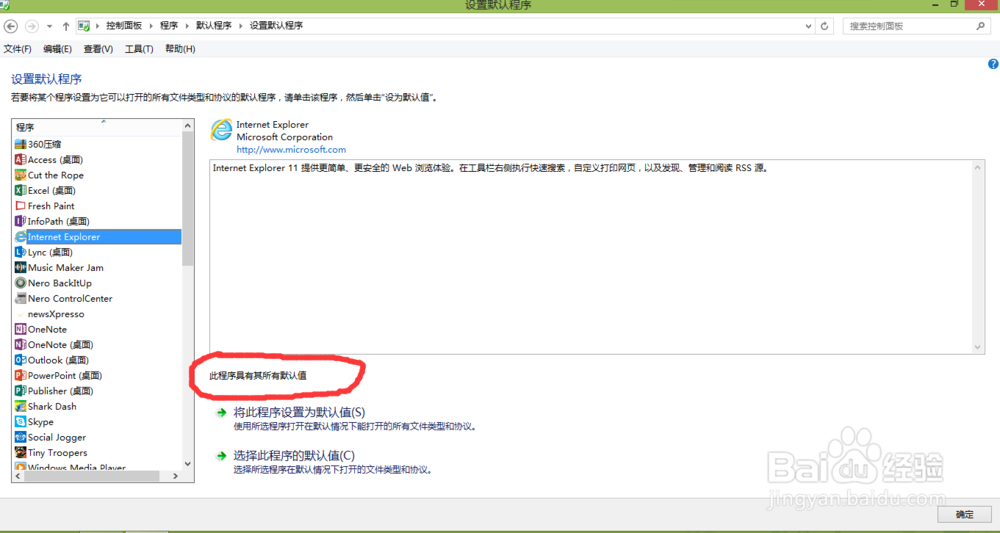Go up one level with up arrow
This screenshot has width=1000, height=533.
[x=66, y=26]
